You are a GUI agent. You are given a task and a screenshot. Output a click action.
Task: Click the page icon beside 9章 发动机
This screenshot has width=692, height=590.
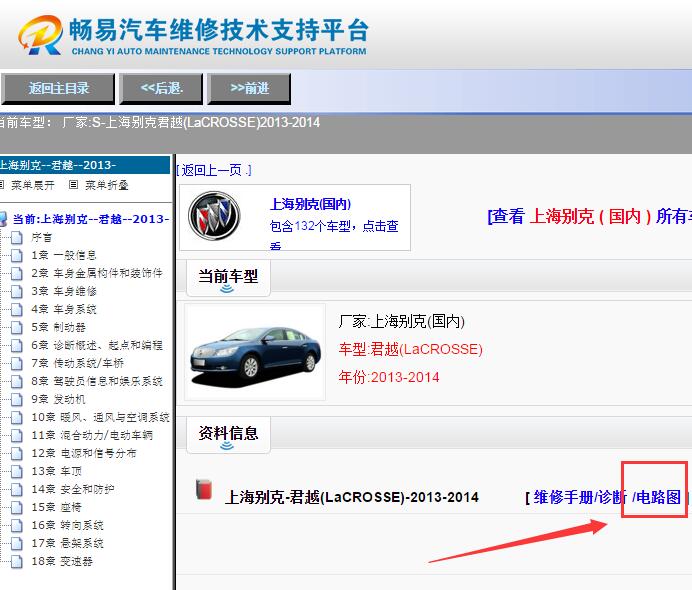tap(17, 399)
